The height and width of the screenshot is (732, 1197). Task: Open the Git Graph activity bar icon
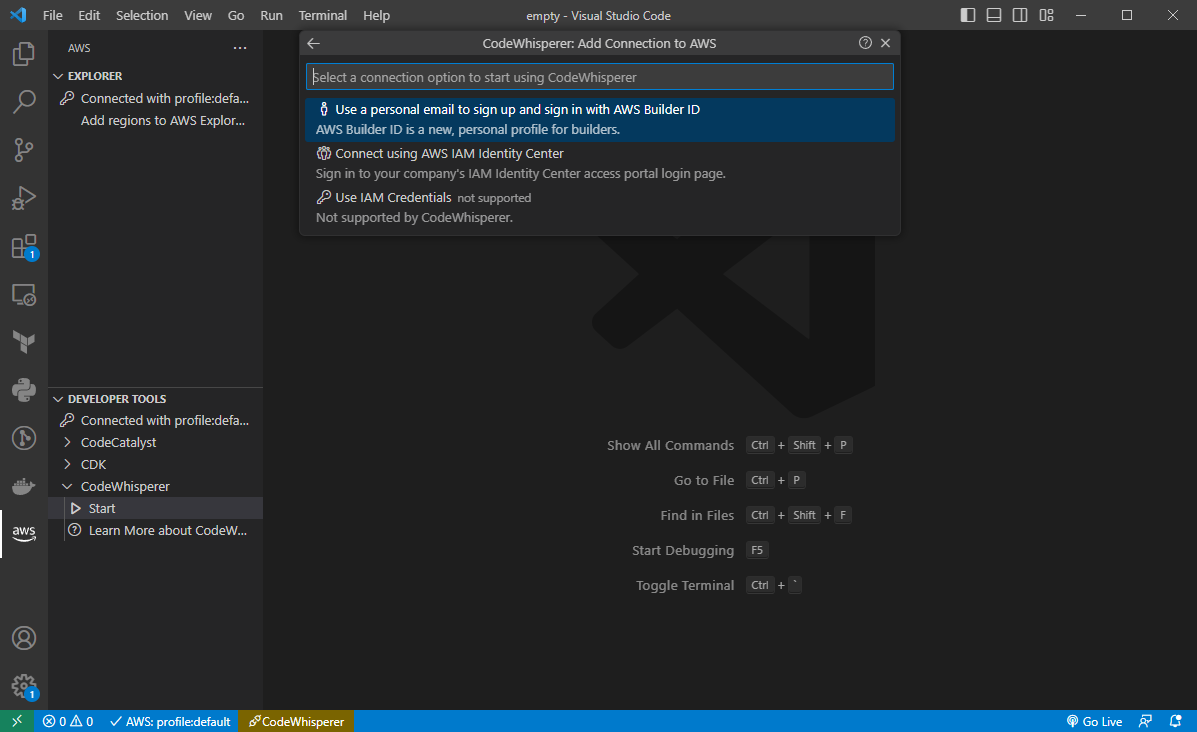pyautogui.click(x=24, y=438)
